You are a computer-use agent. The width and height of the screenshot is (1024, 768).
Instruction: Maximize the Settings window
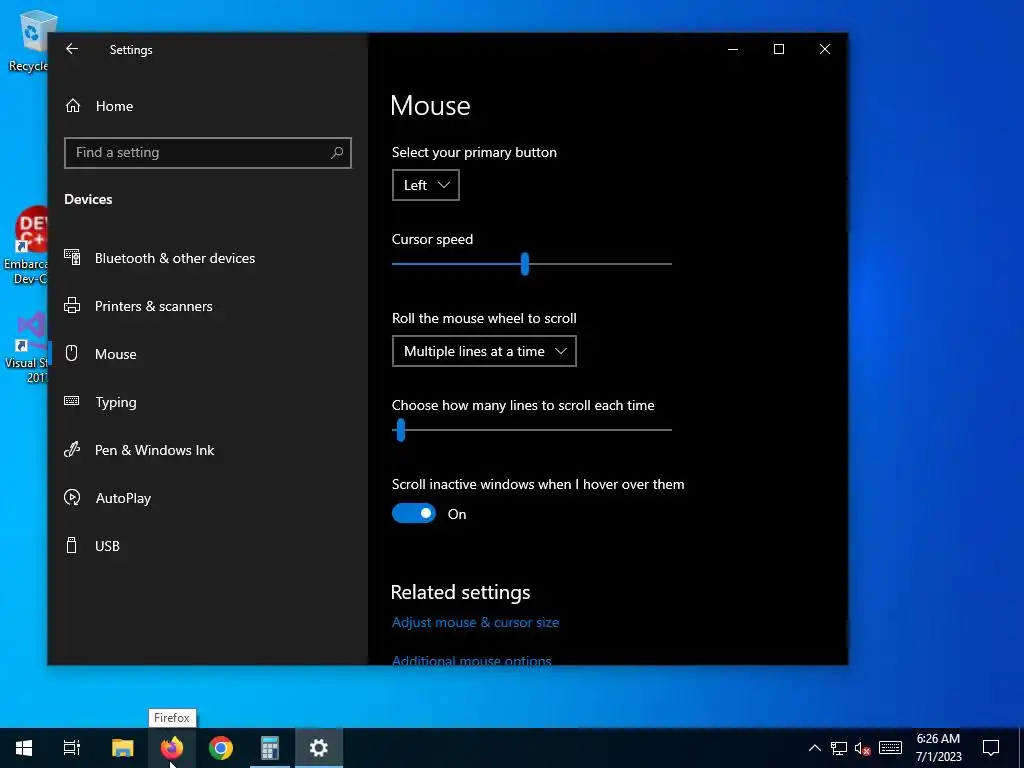pos(778,49)
